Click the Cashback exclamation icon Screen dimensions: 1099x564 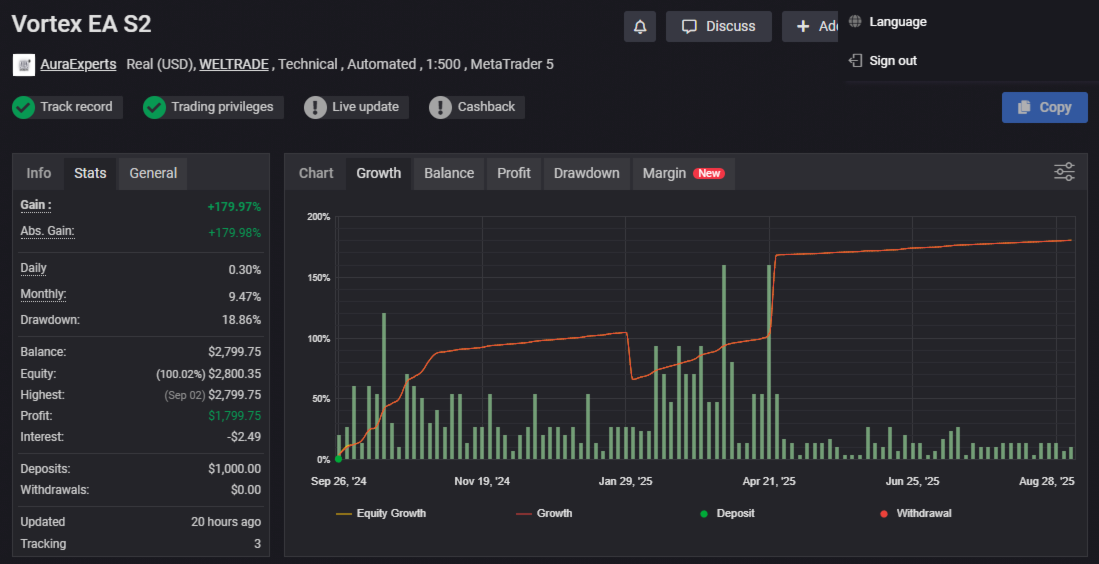pos(441,107)
